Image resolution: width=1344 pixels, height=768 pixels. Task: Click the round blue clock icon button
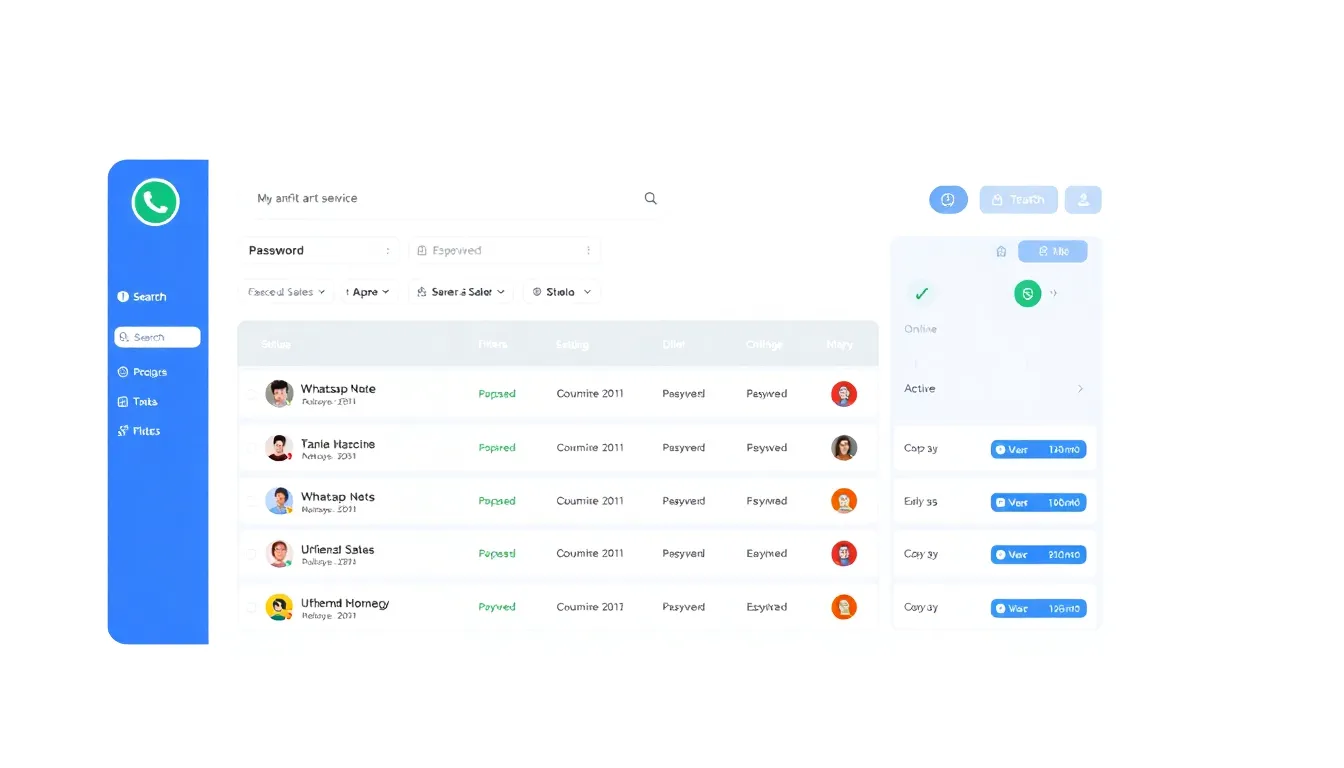click(948, 200)
